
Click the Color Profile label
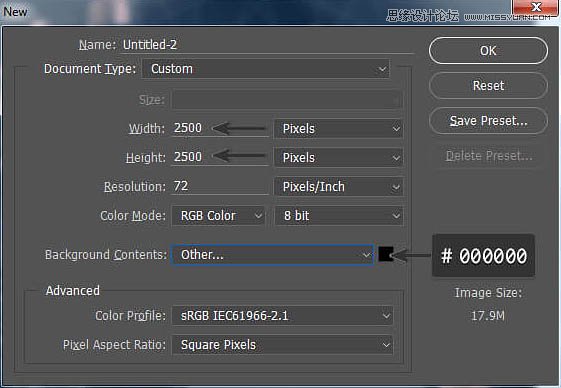[x=131, y=316]
